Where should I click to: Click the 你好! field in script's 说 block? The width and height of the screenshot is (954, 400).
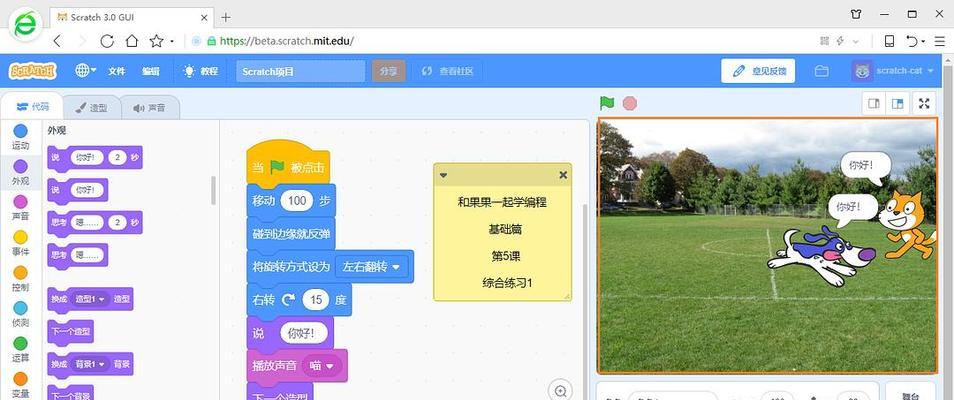point(304,333)
